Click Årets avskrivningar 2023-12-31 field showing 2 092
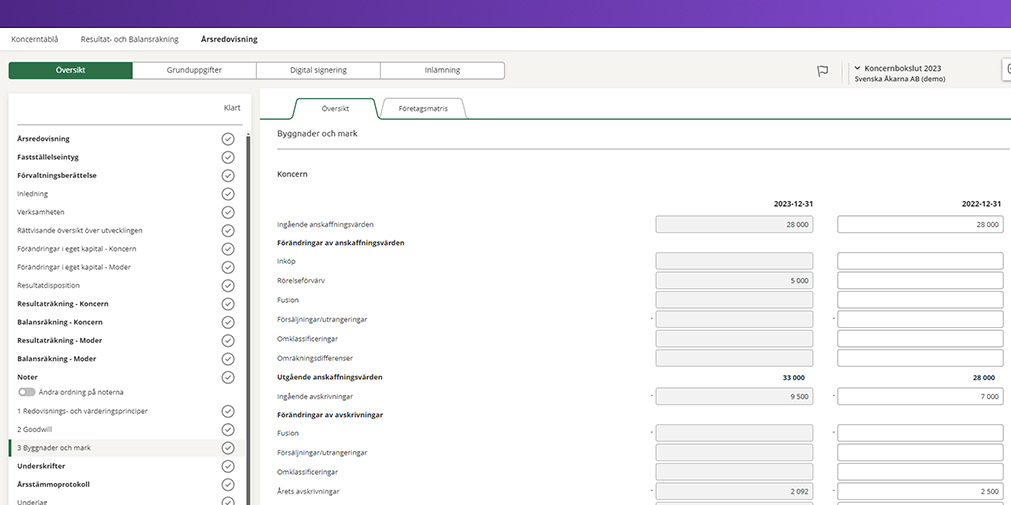The width and height of the screenshot is (1011, 505). coord(734,491)
